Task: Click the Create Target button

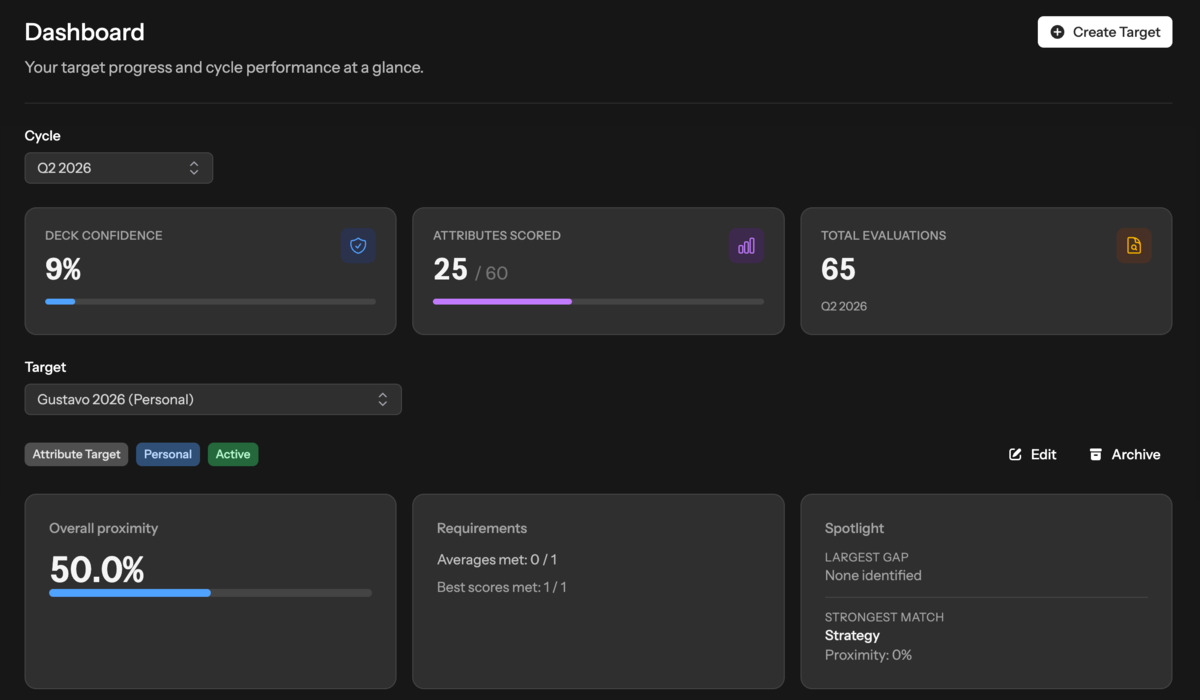Action: pyautogui.click(x=1105, y=32)
